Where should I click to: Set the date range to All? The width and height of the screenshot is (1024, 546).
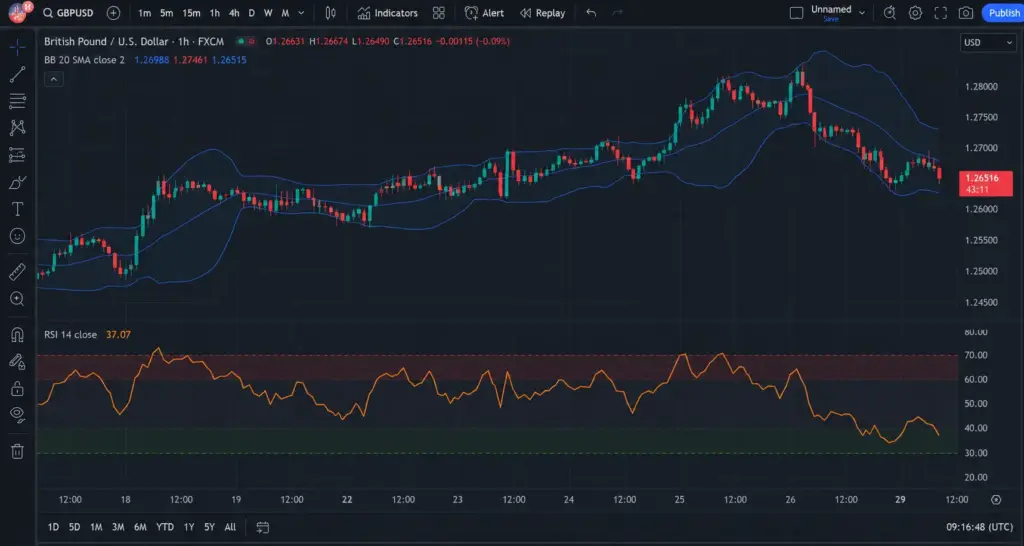[230, 527]
